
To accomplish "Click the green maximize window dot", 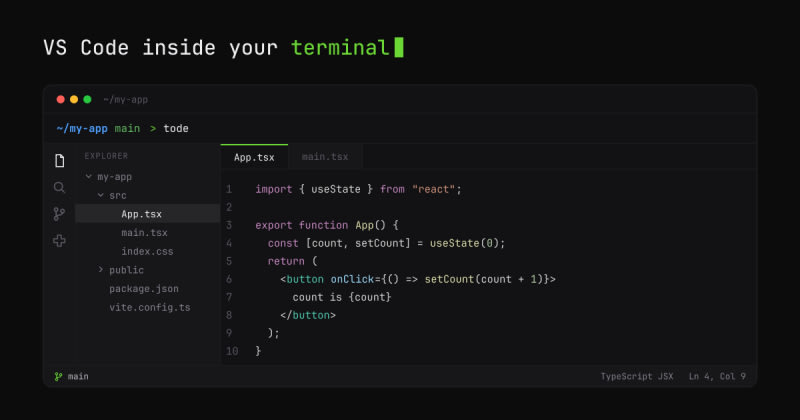I will [x=87, y=100].
